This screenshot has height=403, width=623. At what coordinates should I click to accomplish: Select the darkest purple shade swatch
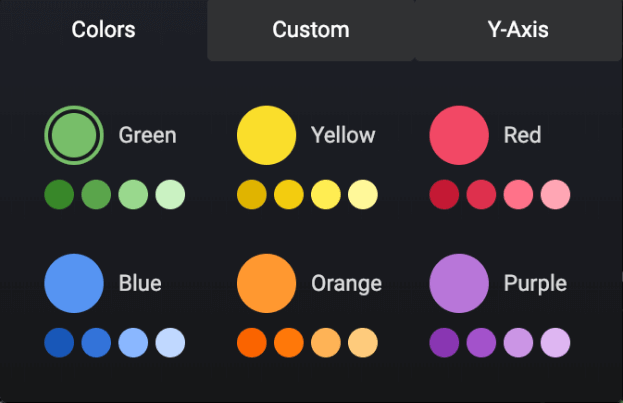(444, 343)
